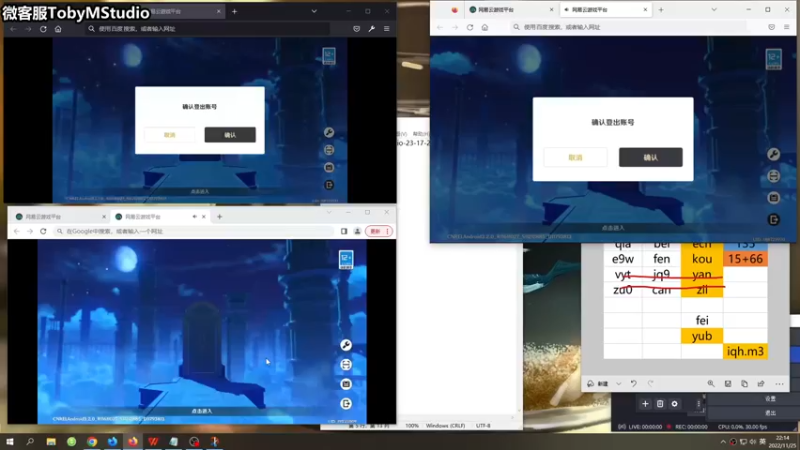Reload the page in dark Firefox window
This screenshot has height=450, width=800.
(43, 29)
